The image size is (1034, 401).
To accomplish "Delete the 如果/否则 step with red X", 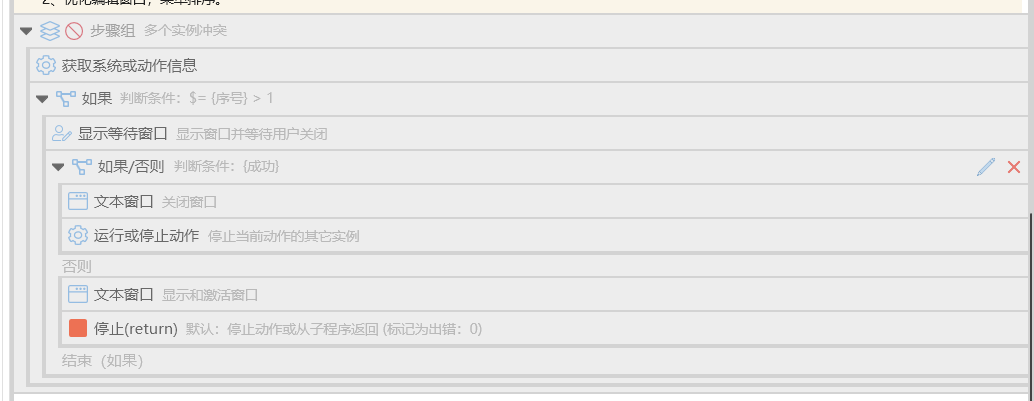I will [1014, 167].
